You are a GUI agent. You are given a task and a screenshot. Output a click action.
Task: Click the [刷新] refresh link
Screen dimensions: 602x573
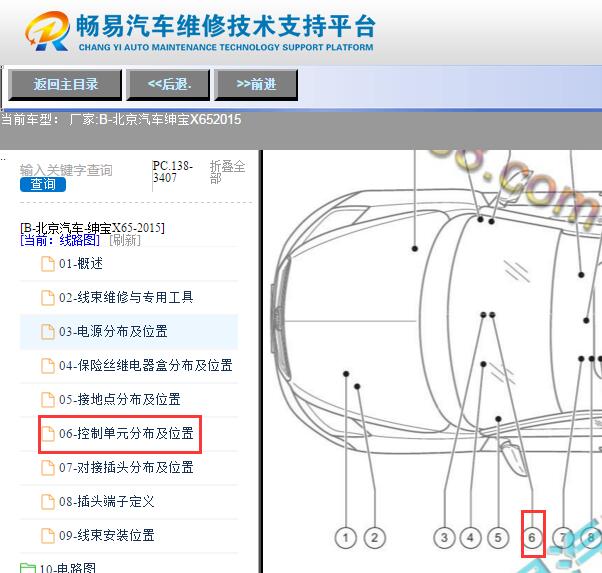pos(125,240)
